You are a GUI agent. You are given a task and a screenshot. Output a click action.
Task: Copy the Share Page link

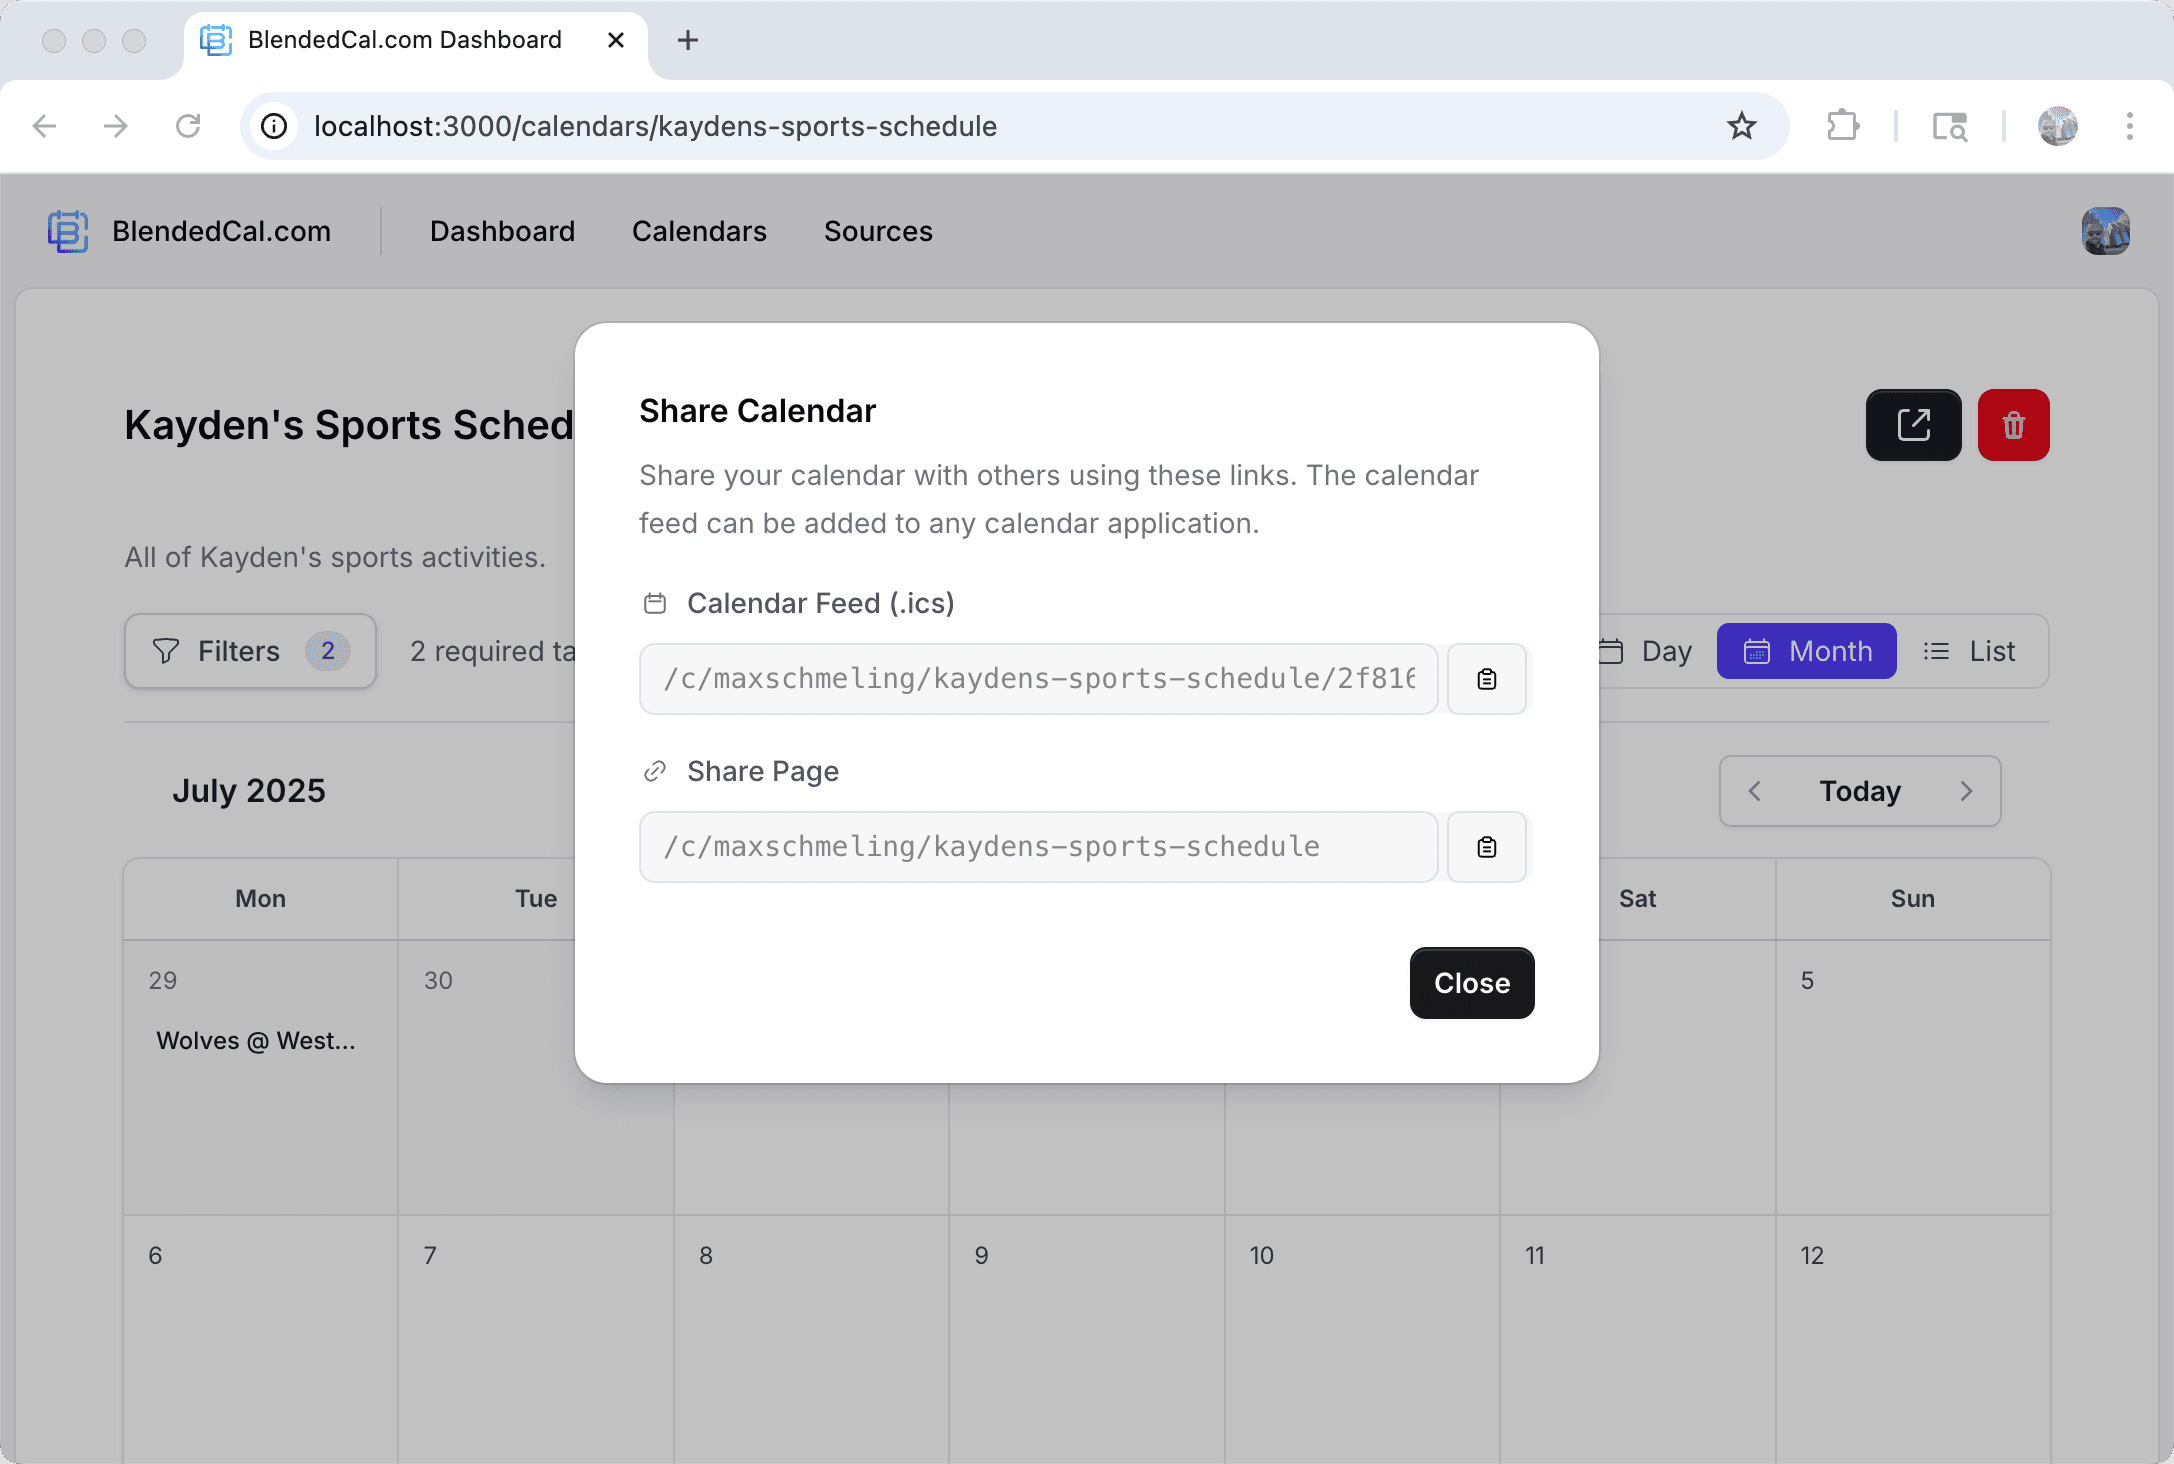point(1486,847)
